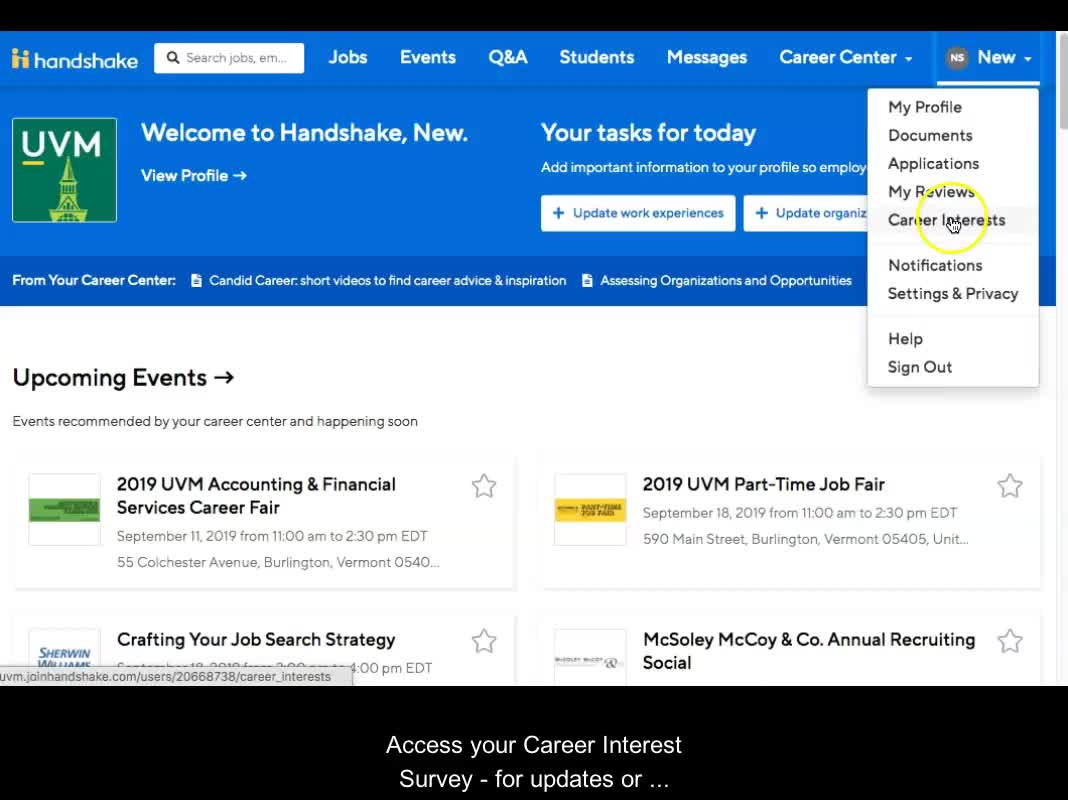The image size is (1068, 800).
Task: Expand the Career Center dropdown
Action: pyautogui.click(x=845, y=58)
